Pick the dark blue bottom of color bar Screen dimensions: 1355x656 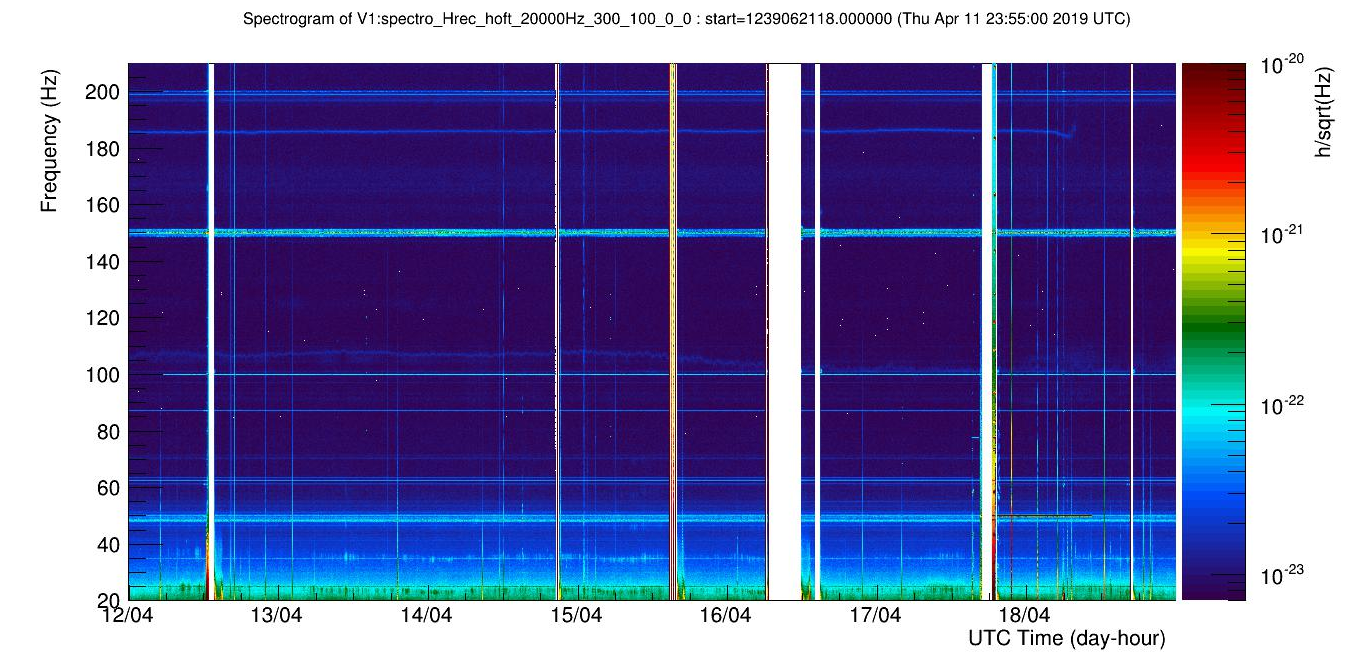coord(1213,590)
